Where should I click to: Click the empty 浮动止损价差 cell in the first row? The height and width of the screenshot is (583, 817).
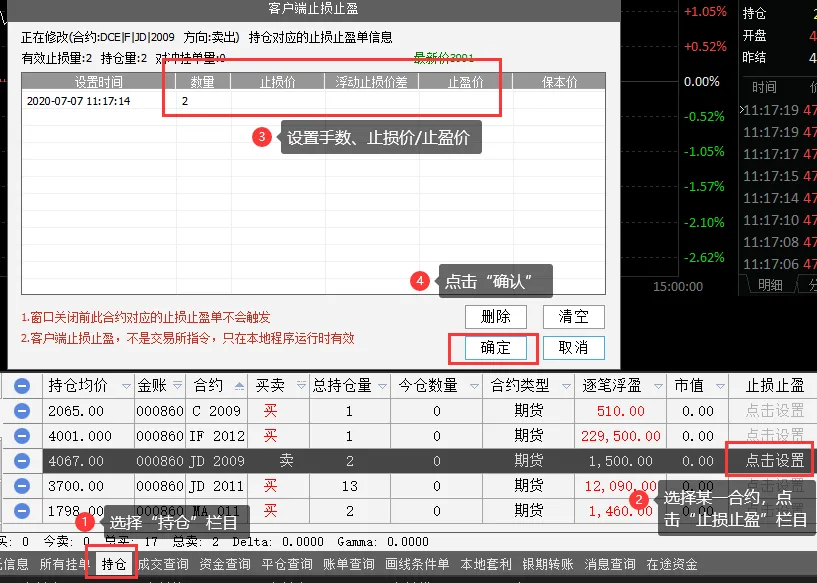click(x=372, y=101)
